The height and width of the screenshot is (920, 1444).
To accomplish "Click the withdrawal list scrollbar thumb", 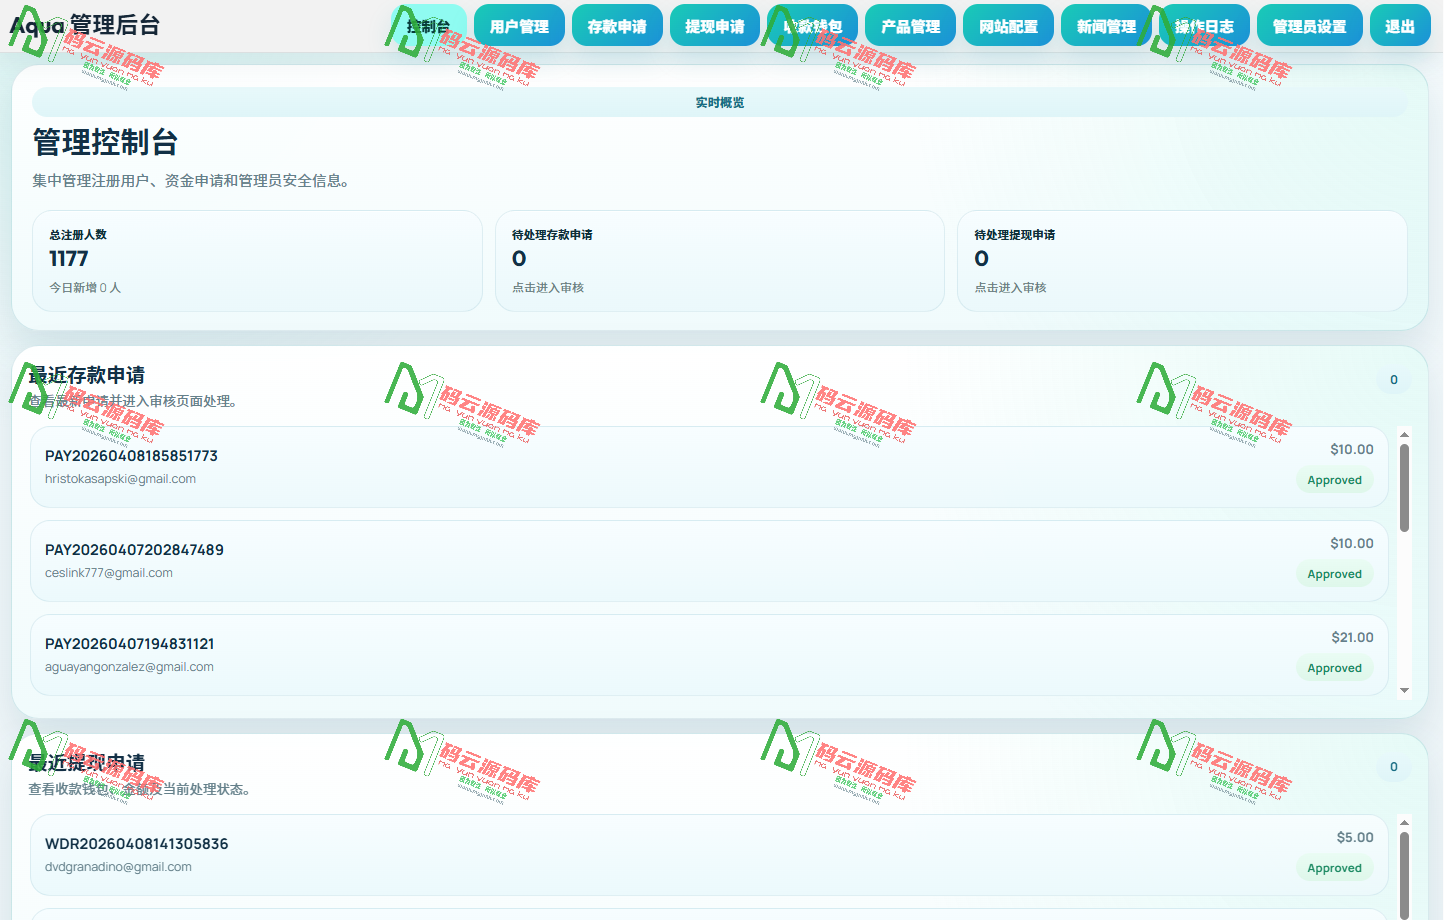I will [1404, 875].
